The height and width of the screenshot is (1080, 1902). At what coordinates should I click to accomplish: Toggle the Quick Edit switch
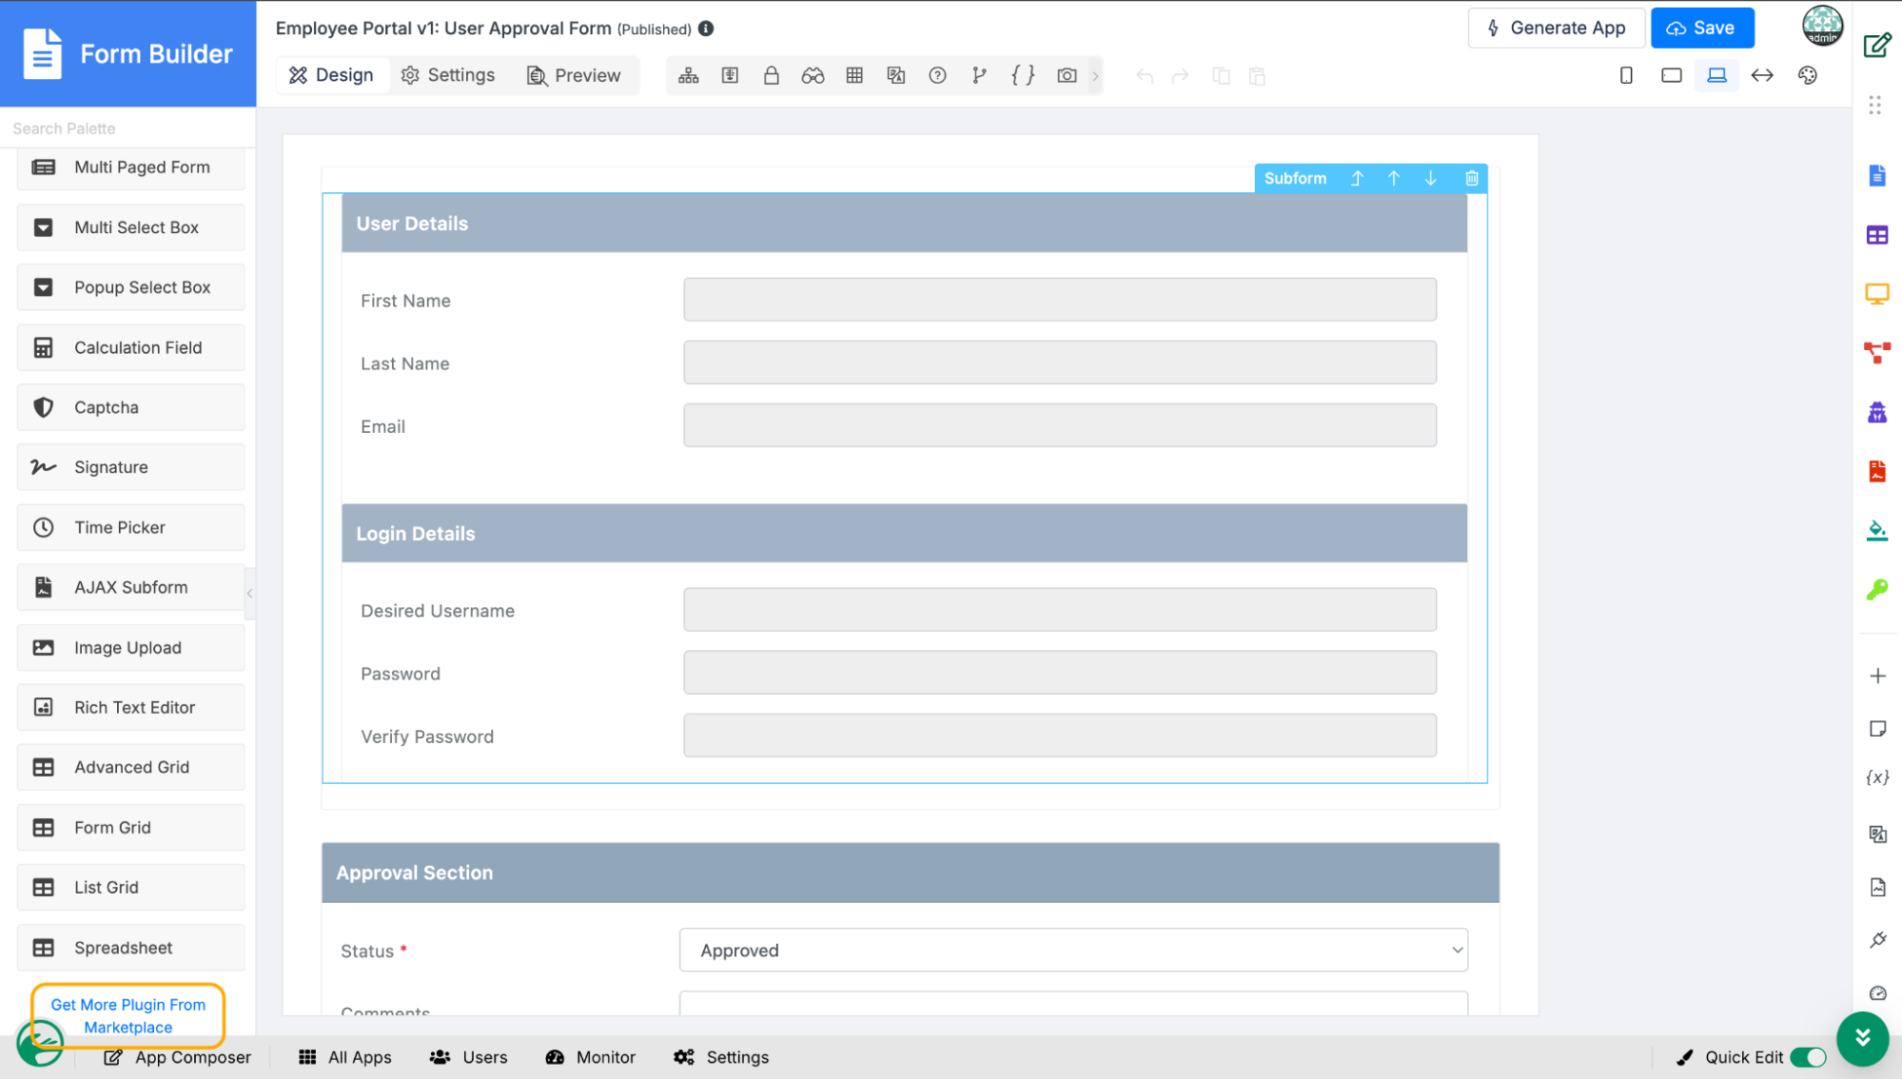pyautogui.click(x=1808, y=1057)
